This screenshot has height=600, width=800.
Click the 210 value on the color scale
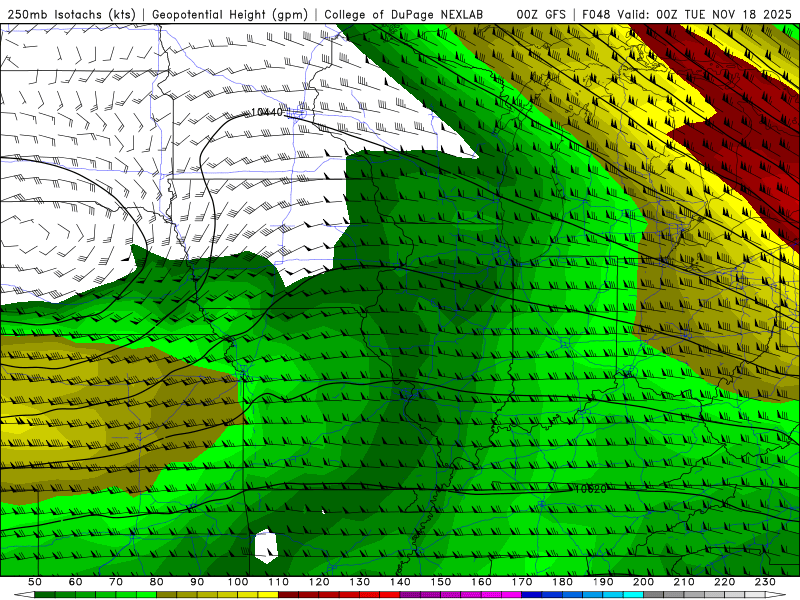[684, 582]
